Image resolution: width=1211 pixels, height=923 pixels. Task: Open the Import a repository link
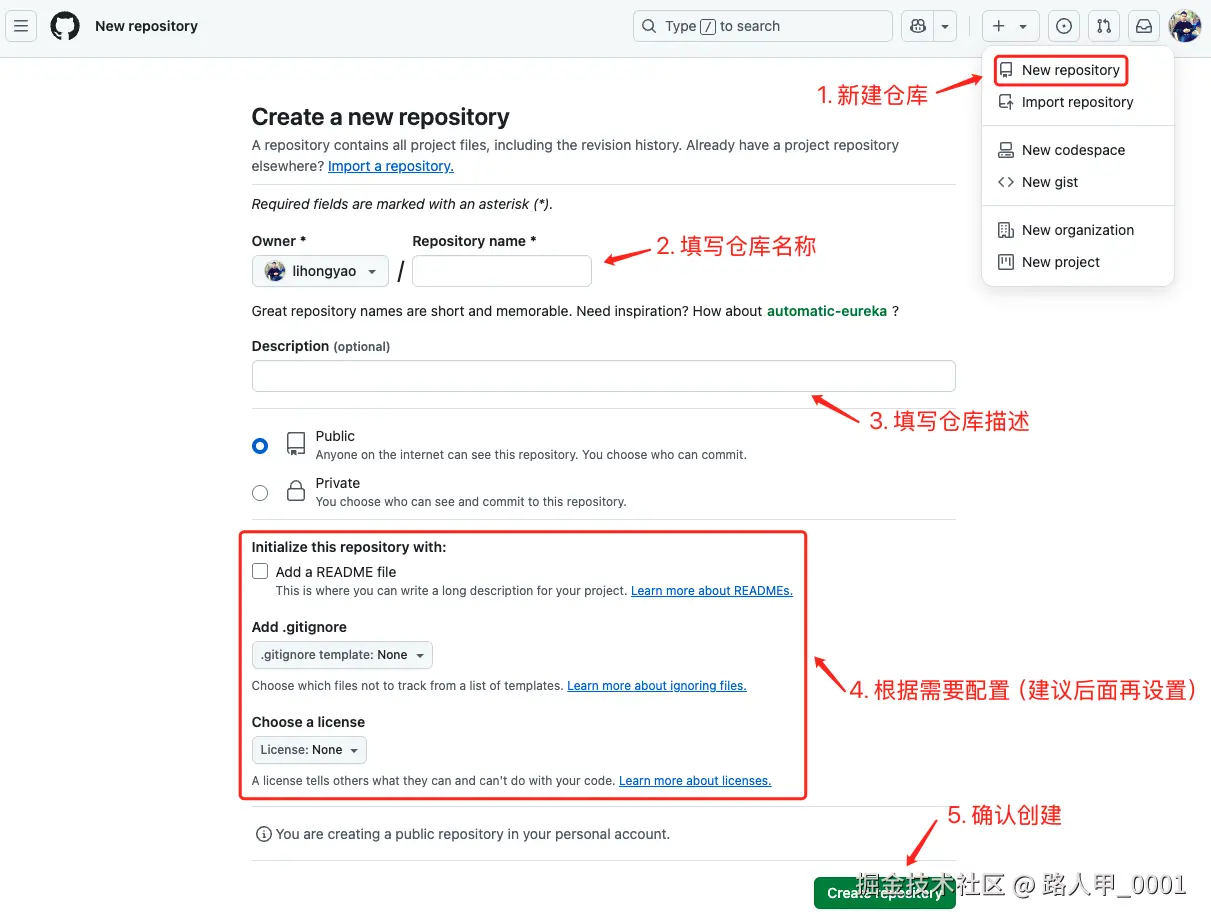click(x=390, y=166)
